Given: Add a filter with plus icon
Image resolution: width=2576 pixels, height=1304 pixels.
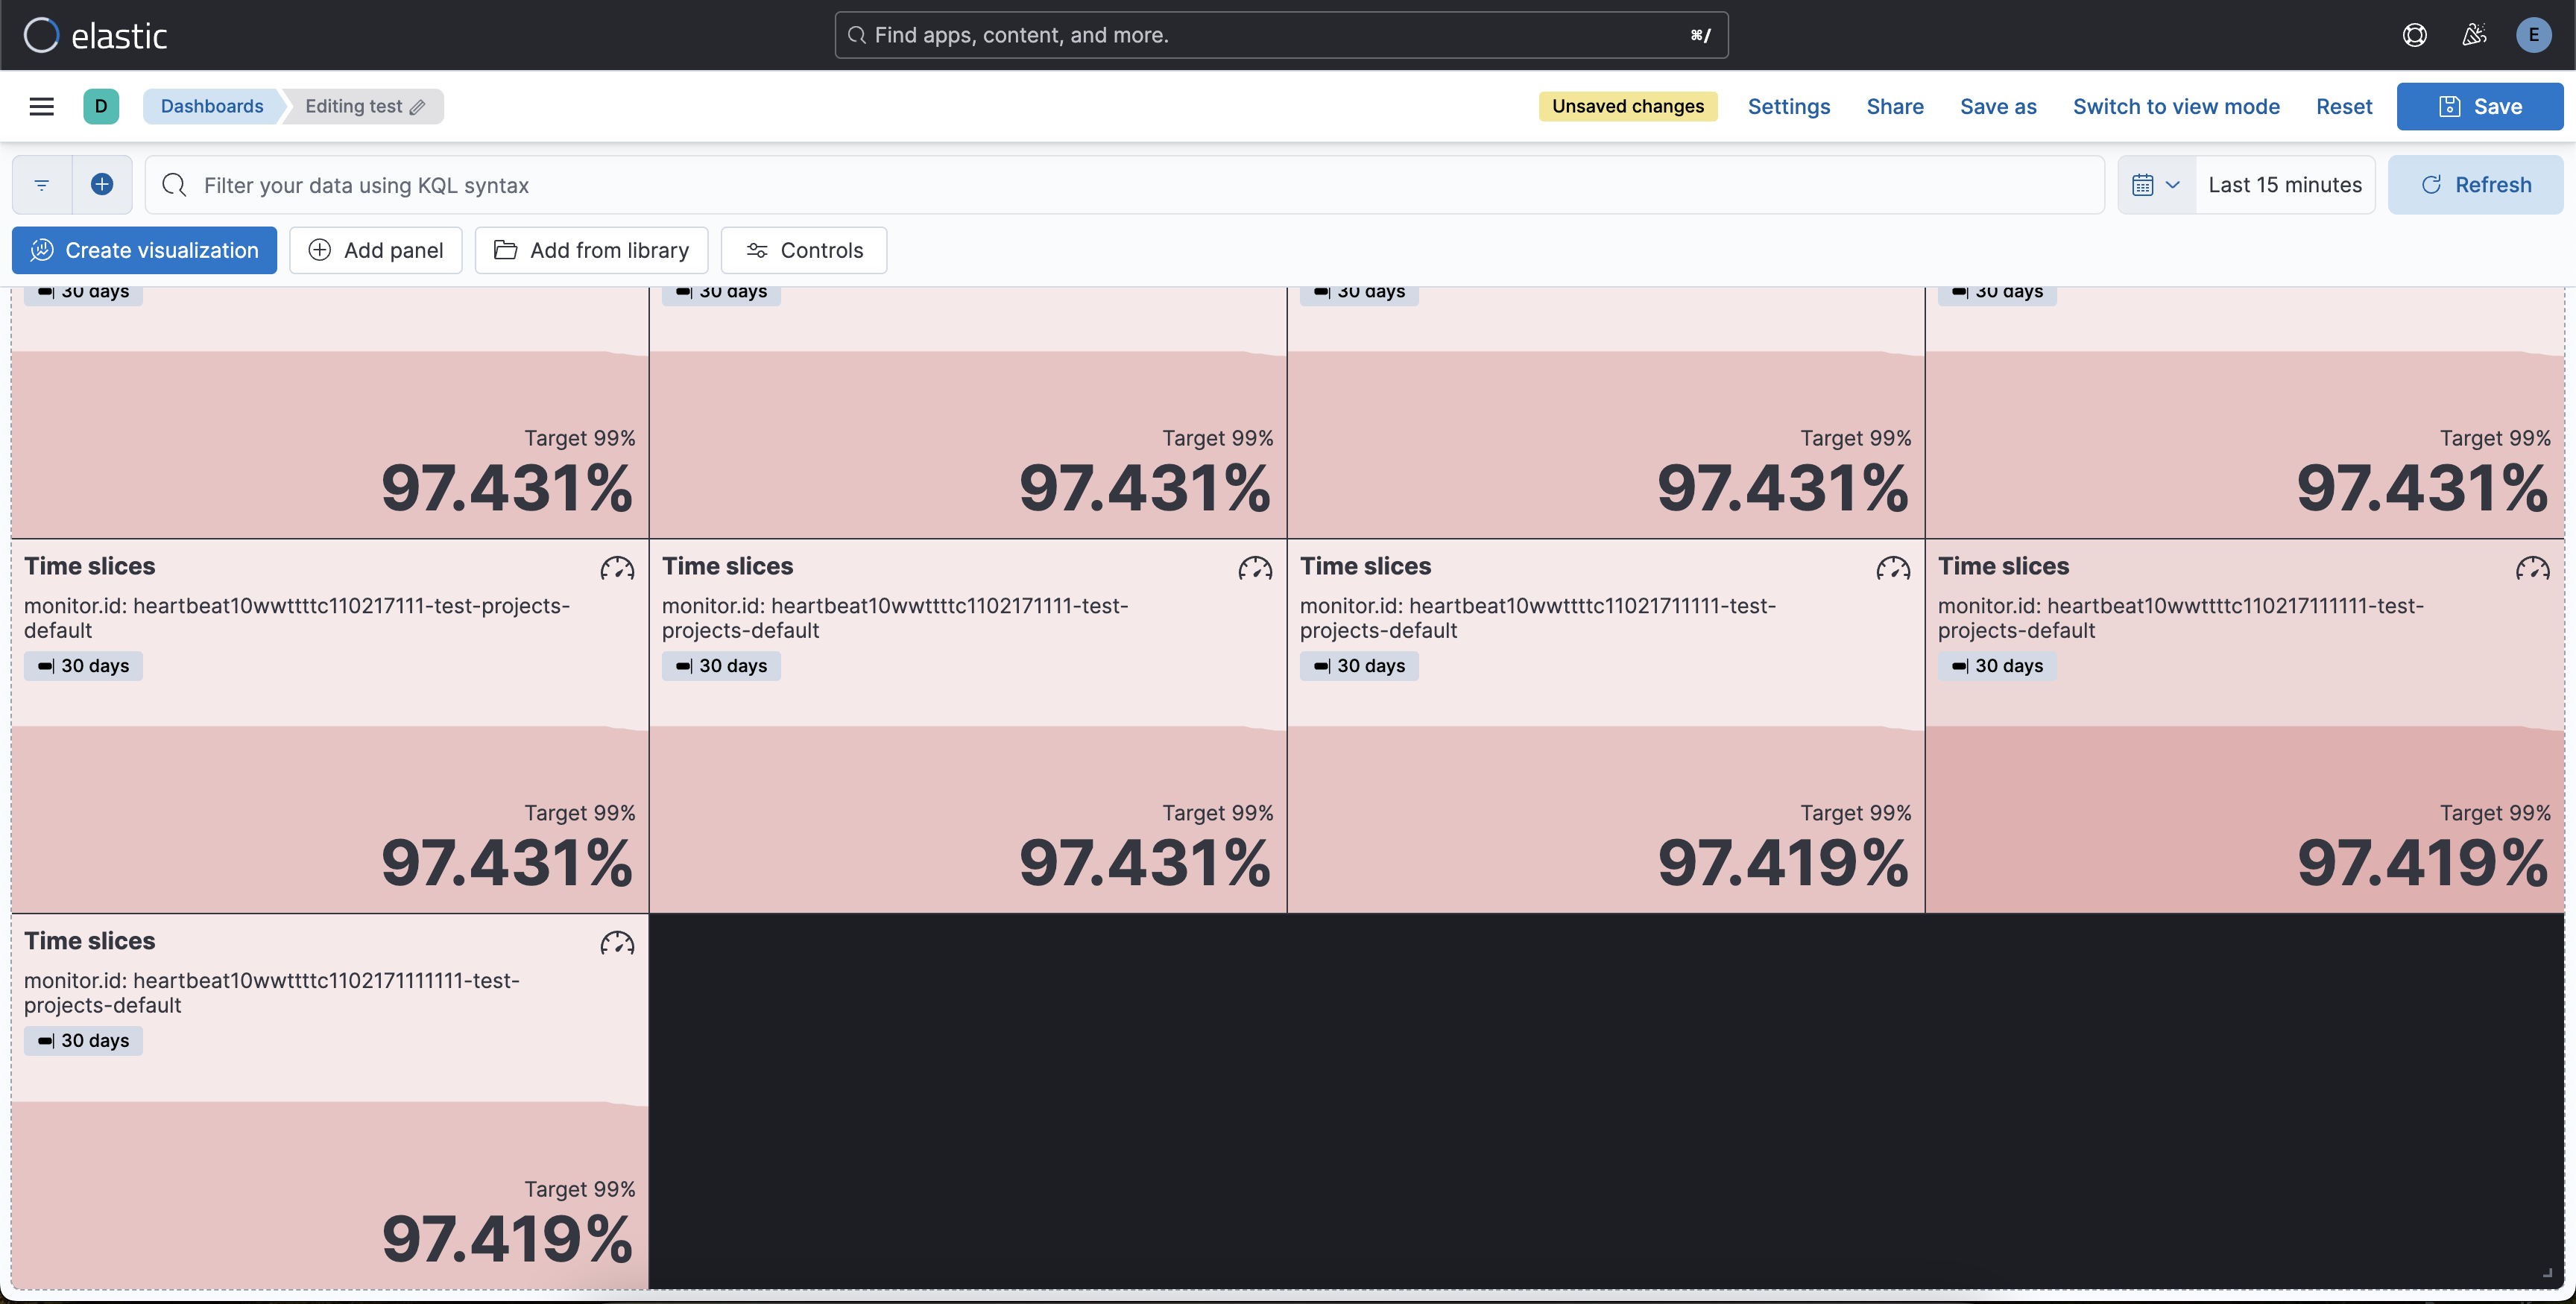Looking at the screenshot, I should [102, 184].
